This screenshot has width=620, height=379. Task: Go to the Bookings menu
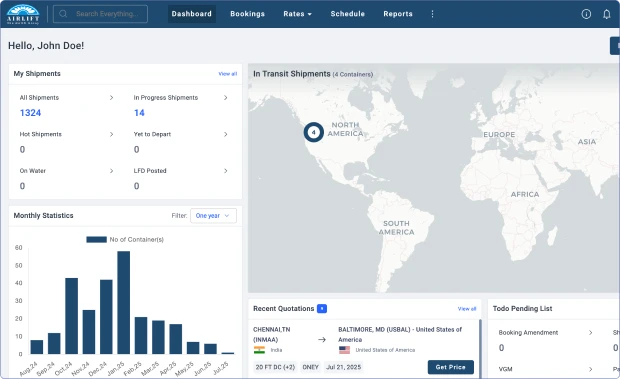coord(248,14)
